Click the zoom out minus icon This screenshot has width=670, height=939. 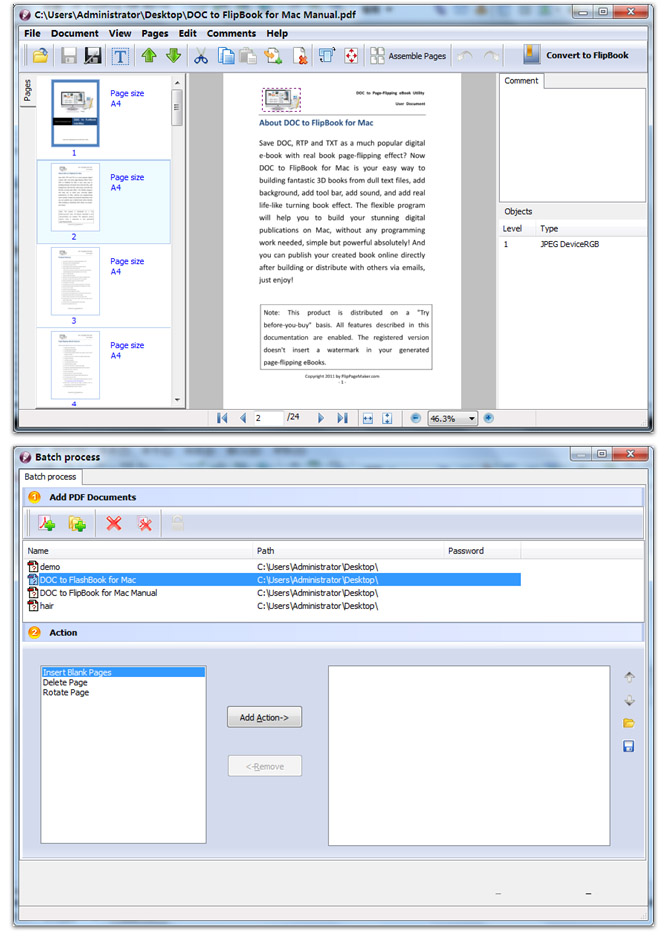[x=416, y=418]
